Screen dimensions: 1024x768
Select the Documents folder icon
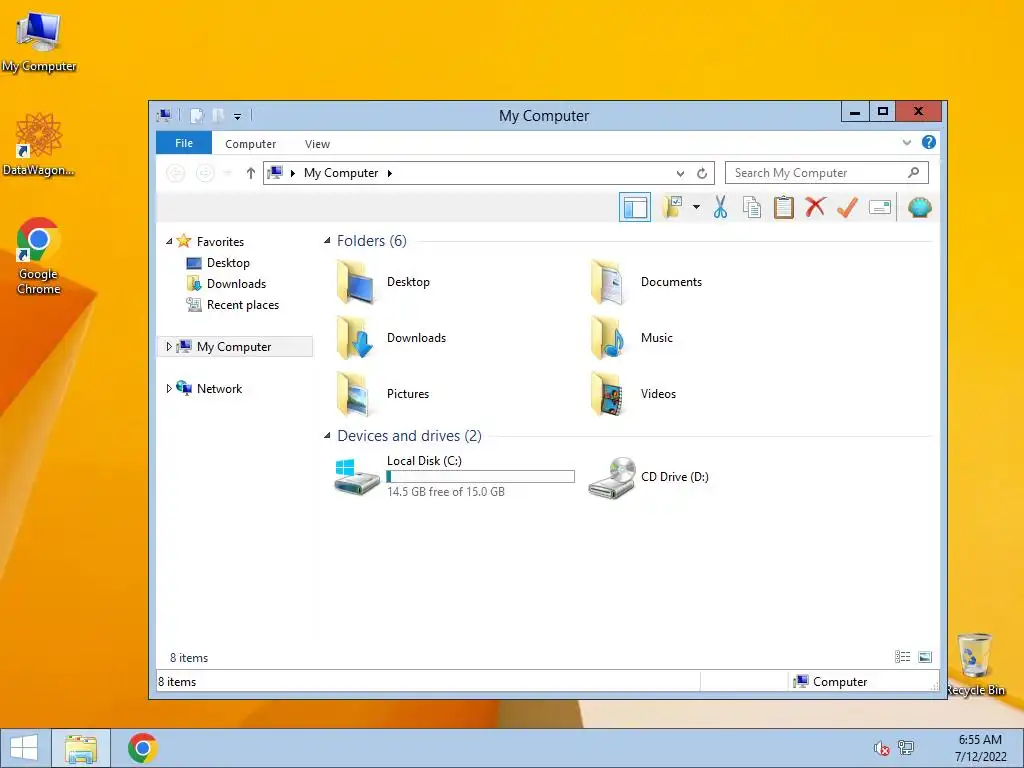point(609,282)
